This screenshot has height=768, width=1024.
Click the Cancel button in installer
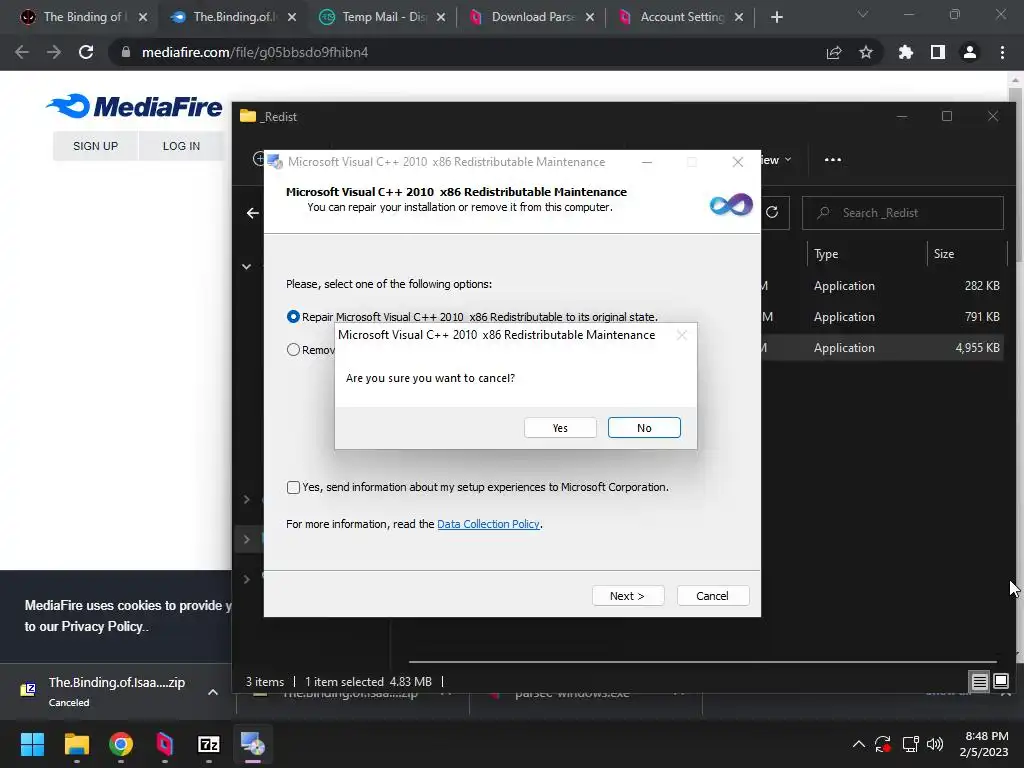point(712,596)
